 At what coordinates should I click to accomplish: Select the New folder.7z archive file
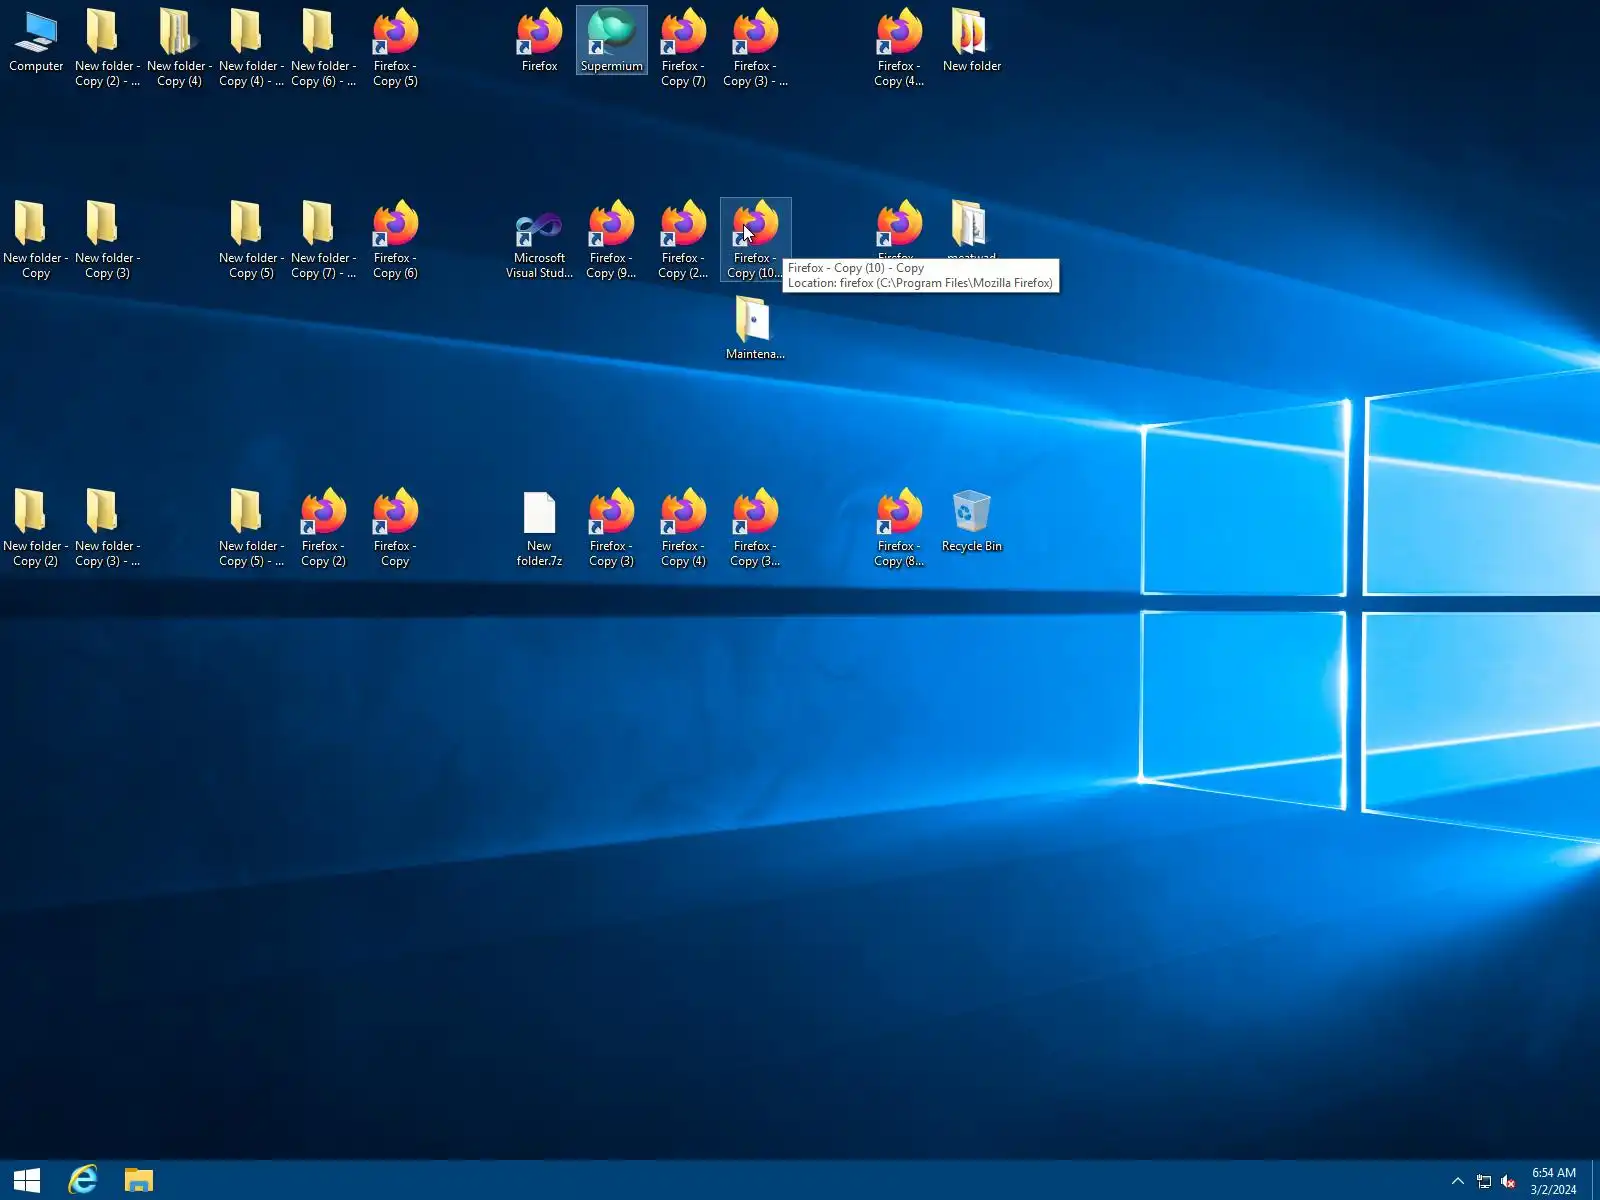[539, 528]
